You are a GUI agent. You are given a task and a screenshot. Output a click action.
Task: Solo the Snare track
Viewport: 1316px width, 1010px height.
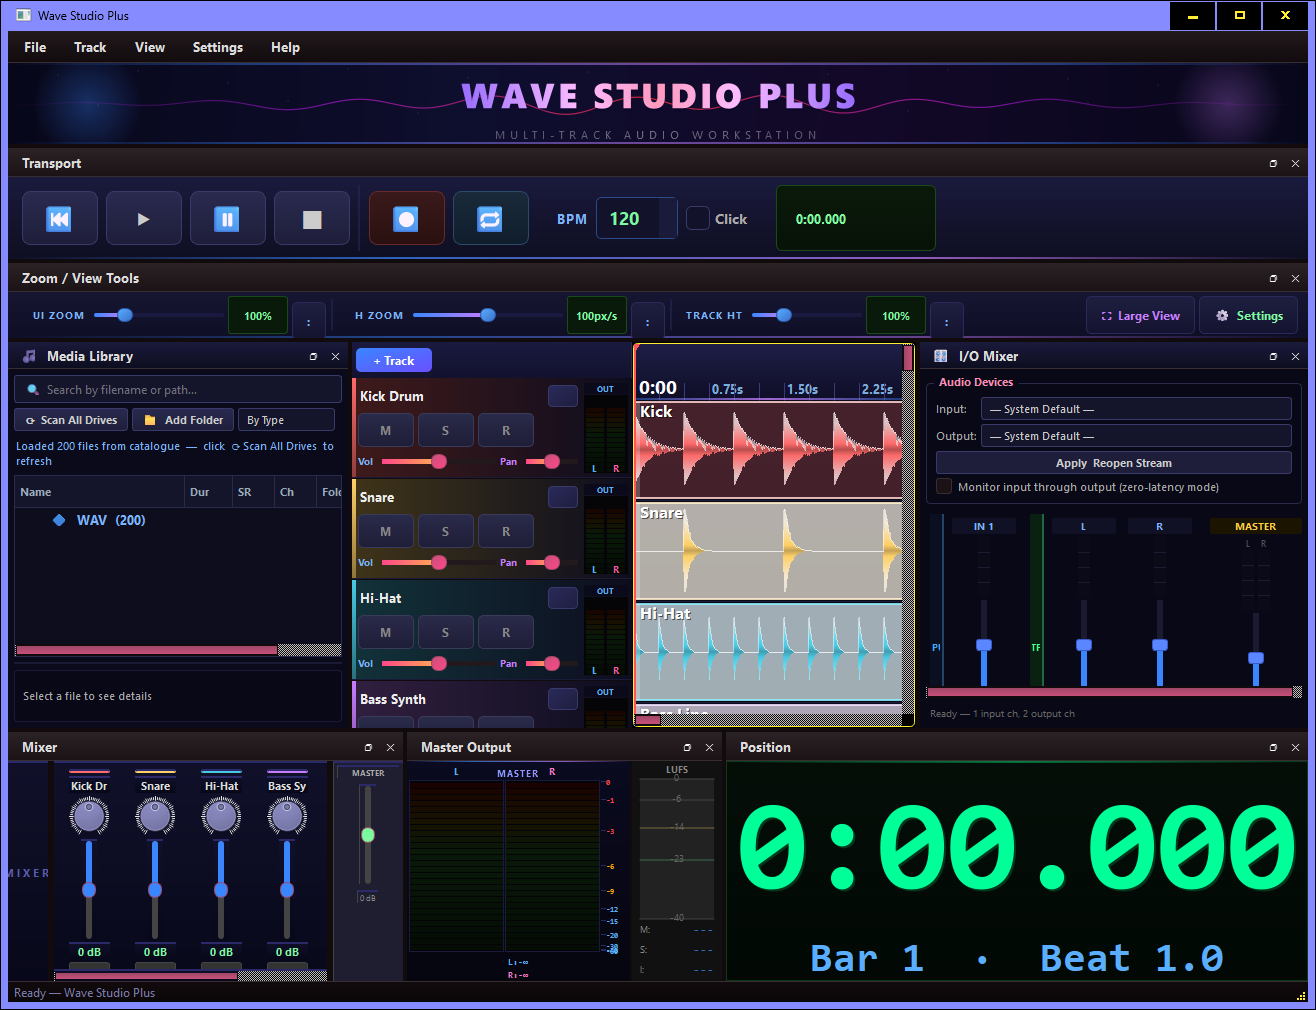click(x=446, y=532)
